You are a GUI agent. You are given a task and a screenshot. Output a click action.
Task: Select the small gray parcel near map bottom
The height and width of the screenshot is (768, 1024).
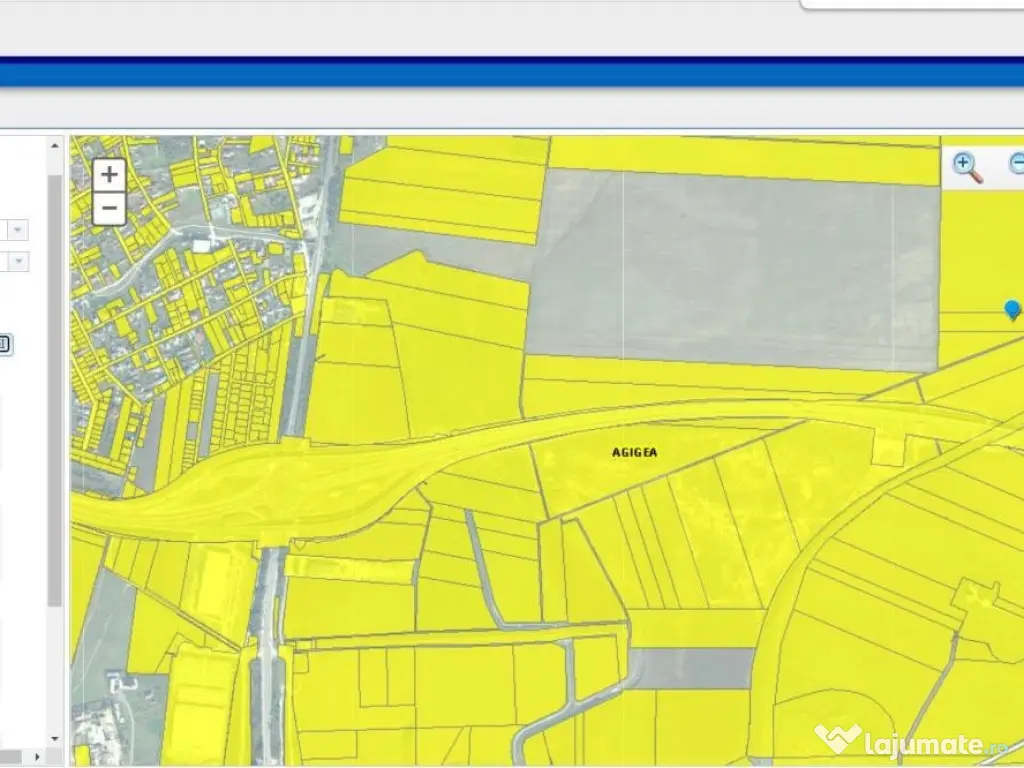point(695,668)
